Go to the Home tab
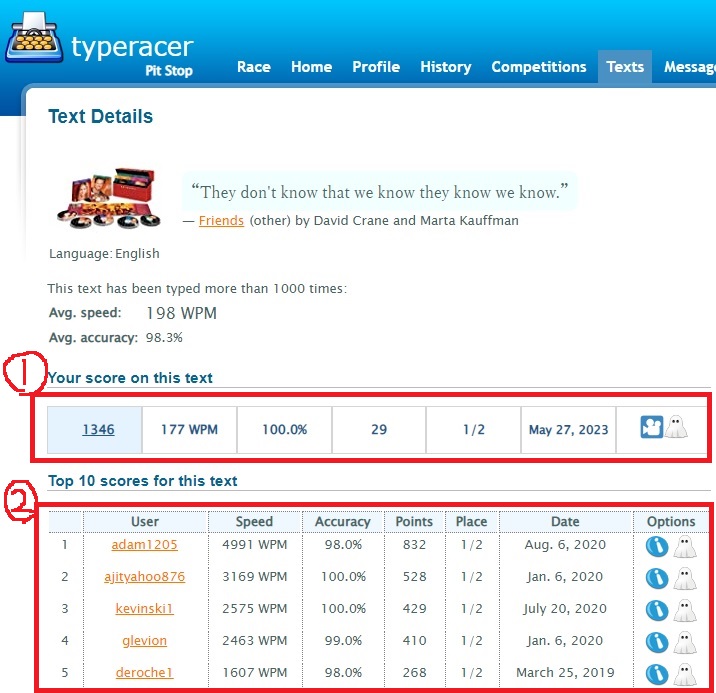The height and width of the screenshot is (693, 716). (311, 67)
